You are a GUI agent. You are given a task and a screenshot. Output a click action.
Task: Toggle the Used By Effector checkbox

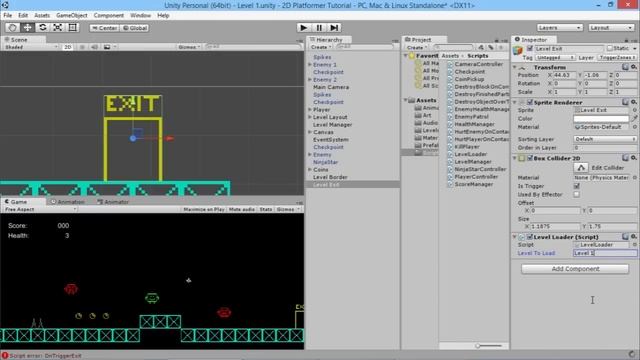tap(576, 194)
